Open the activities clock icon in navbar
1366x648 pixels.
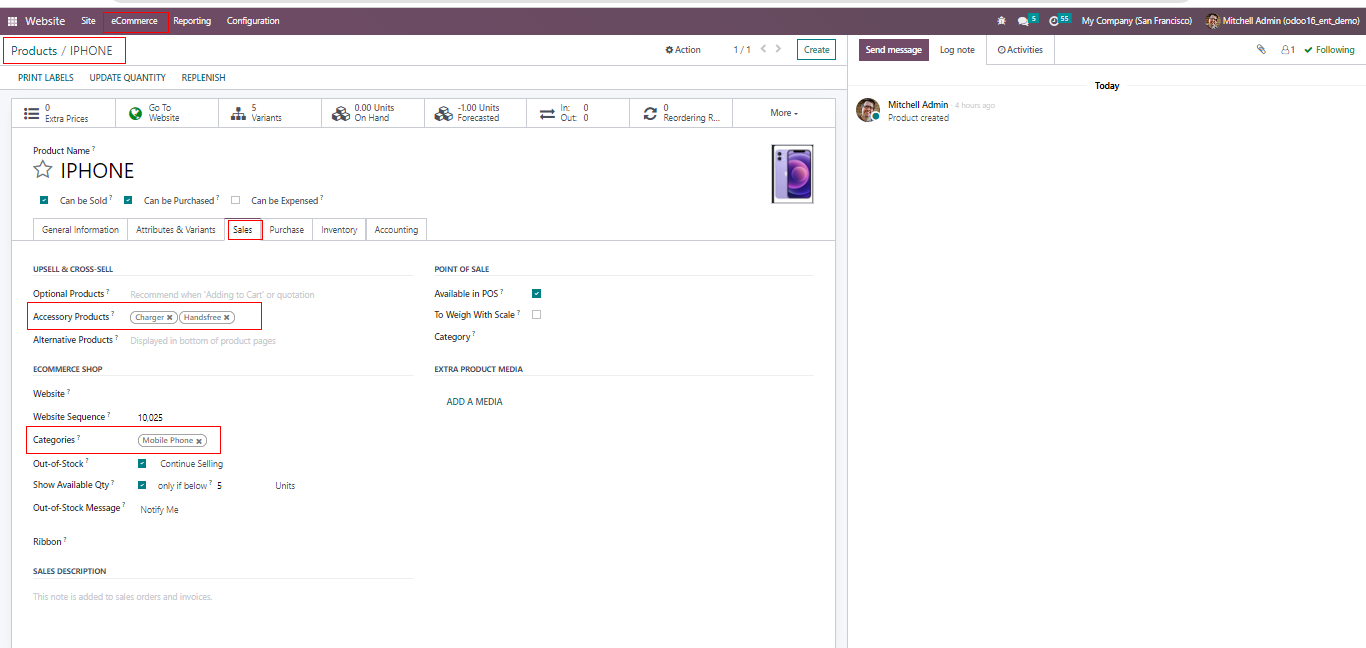point(1054,21)
